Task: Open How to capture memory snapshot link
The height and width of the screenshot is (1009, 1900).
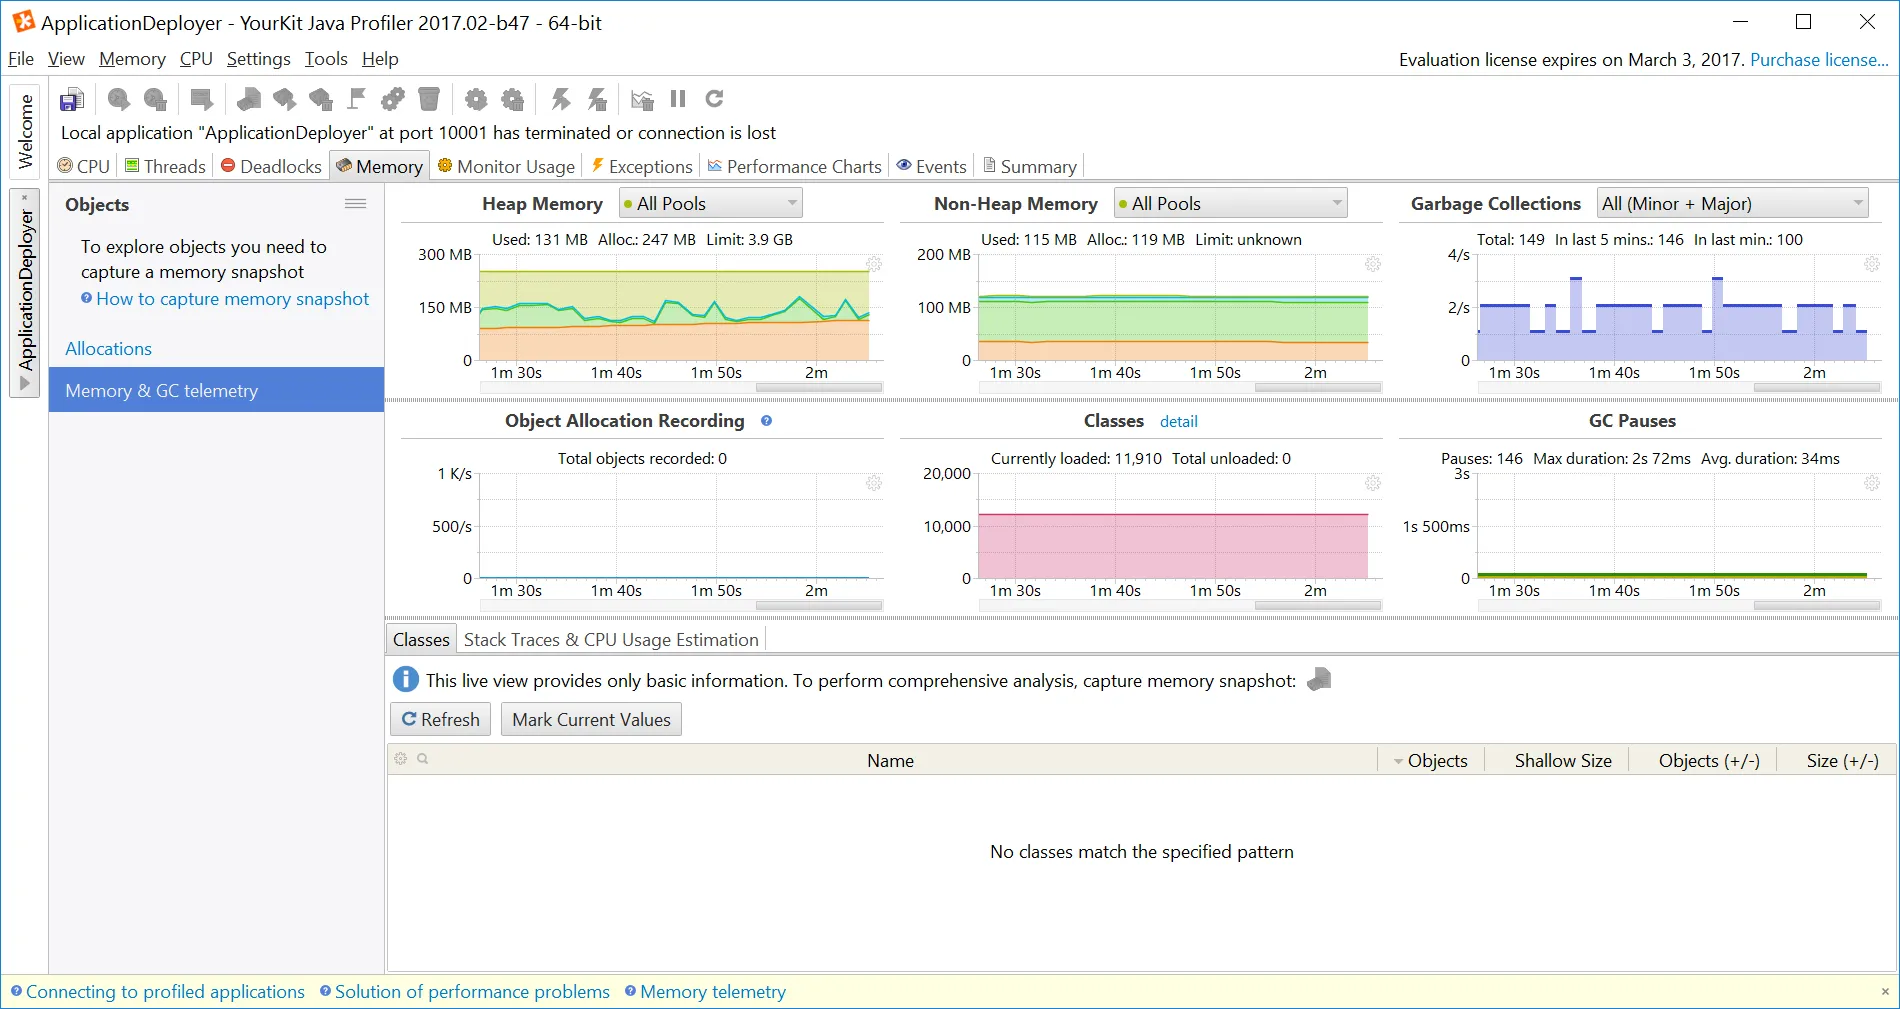Action: 233,299
